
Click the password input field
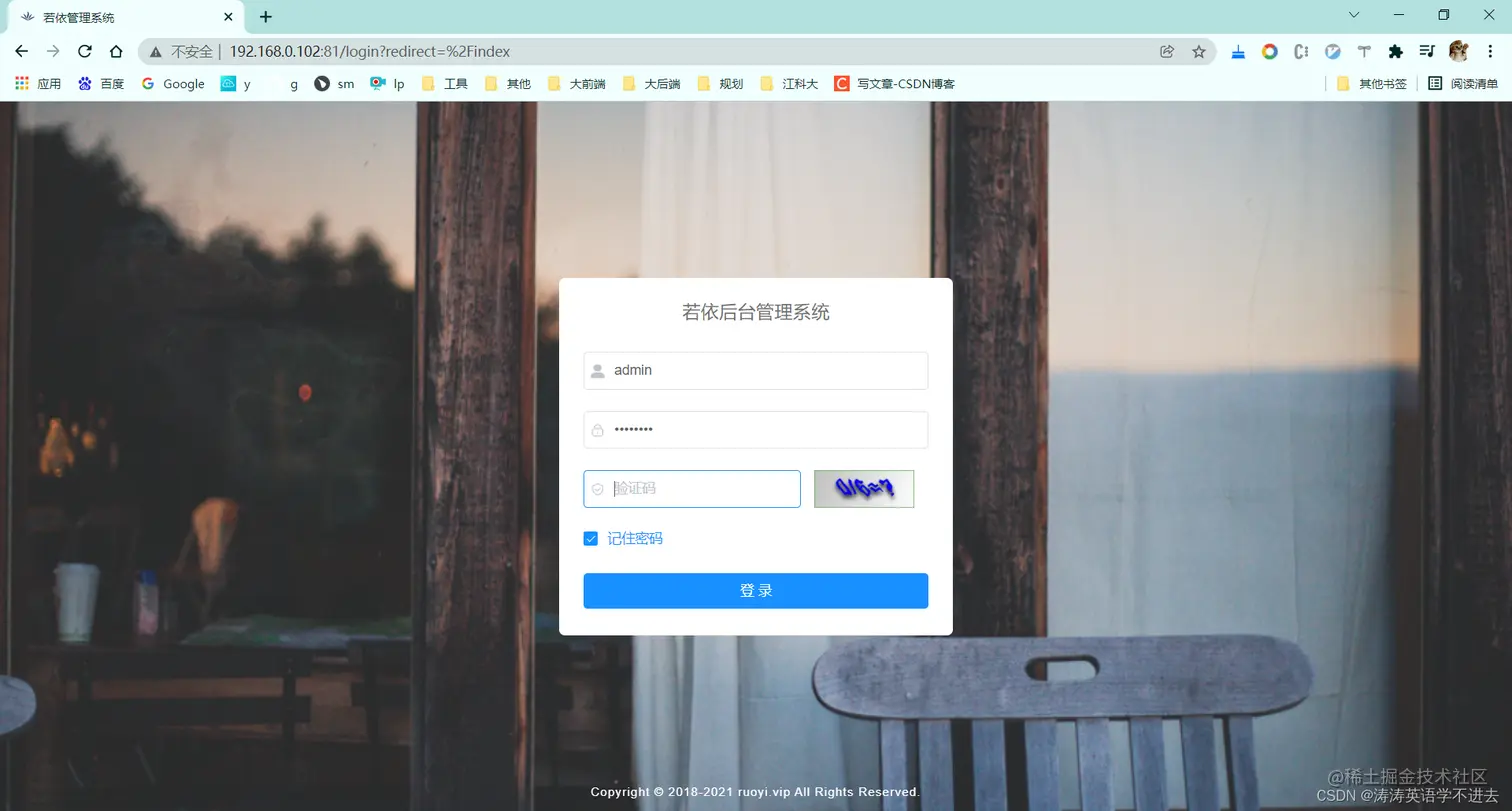[755, 430]
